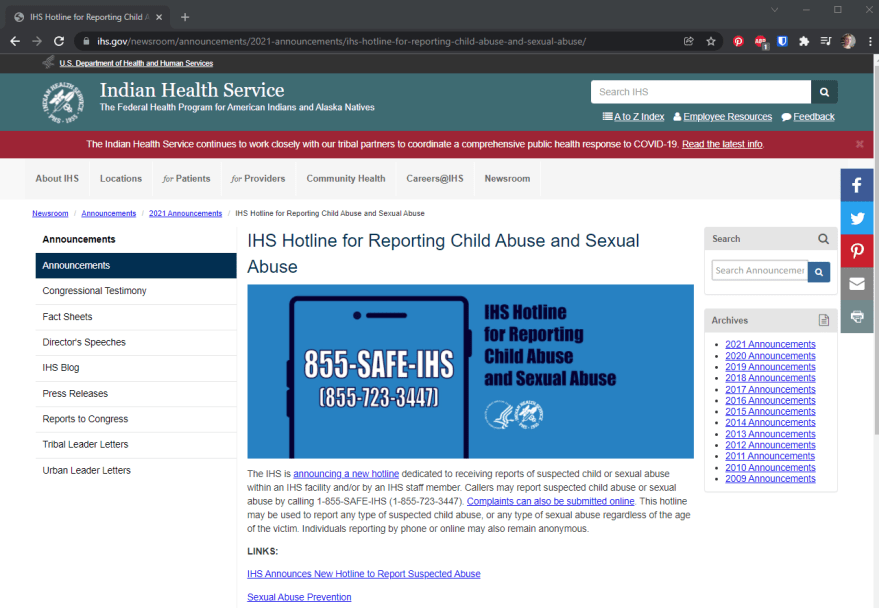Dismiss the red COVID-19 alert banner

(x=859, y=144)
